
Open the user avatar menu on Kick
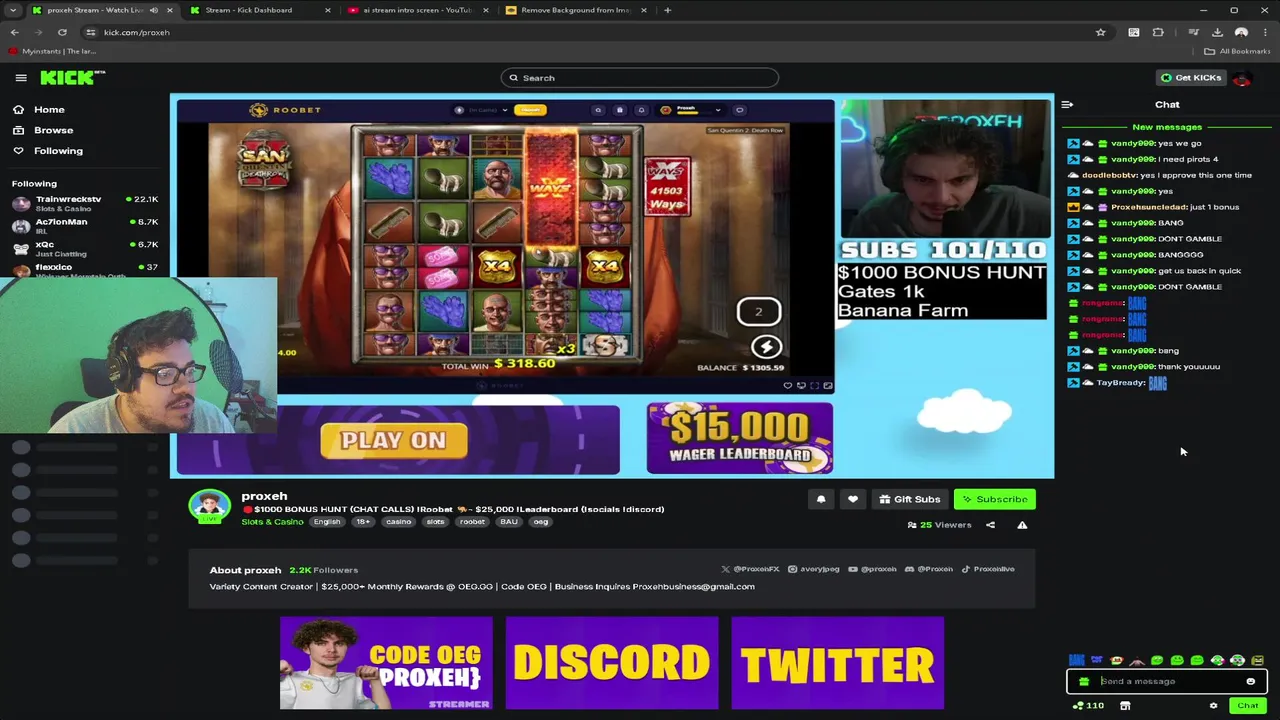(1242, 78)
